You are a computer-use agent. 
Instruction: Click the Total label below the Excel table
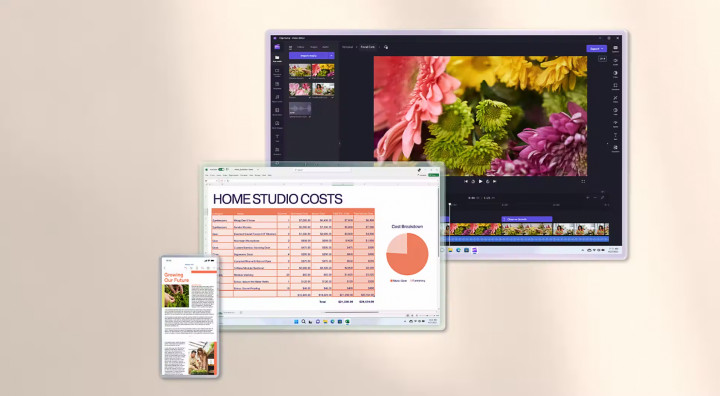322,302
